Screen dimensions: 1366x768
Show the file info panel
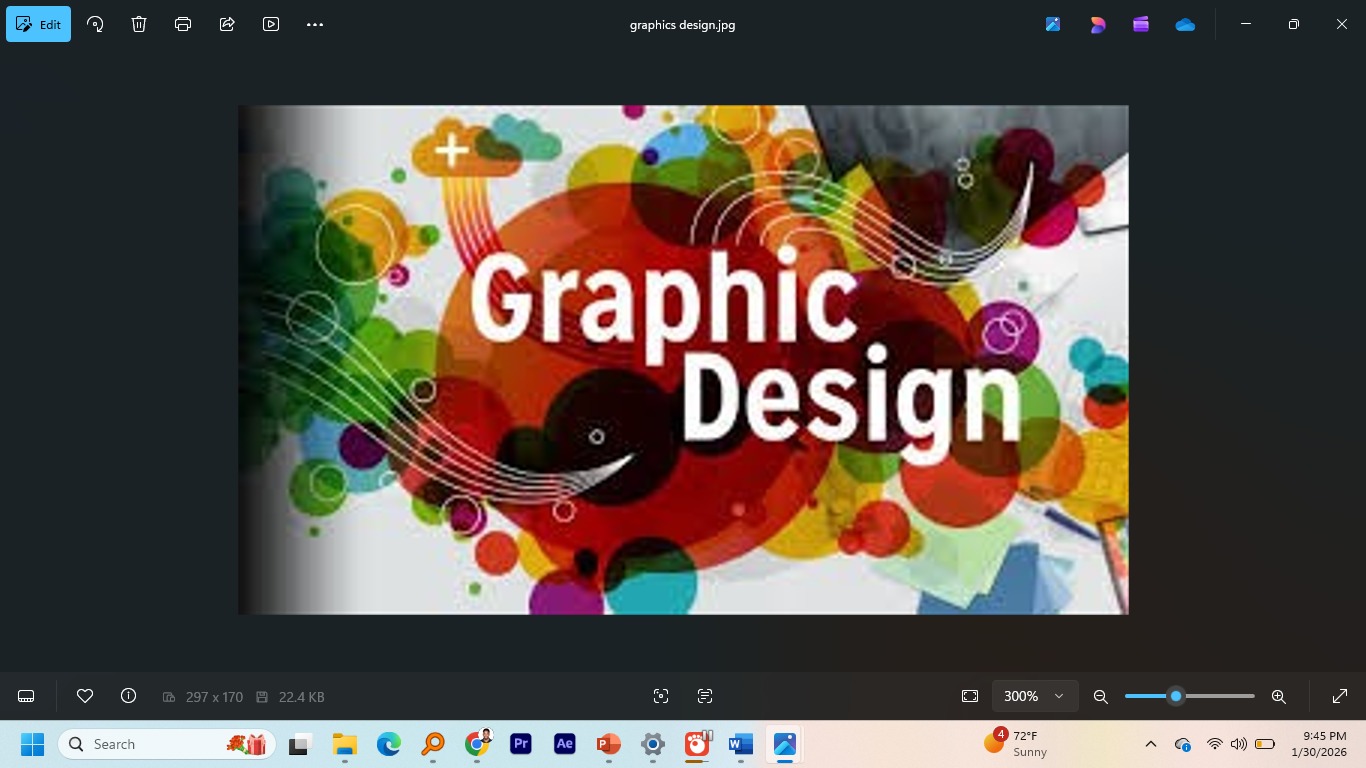tap(128, 696)
